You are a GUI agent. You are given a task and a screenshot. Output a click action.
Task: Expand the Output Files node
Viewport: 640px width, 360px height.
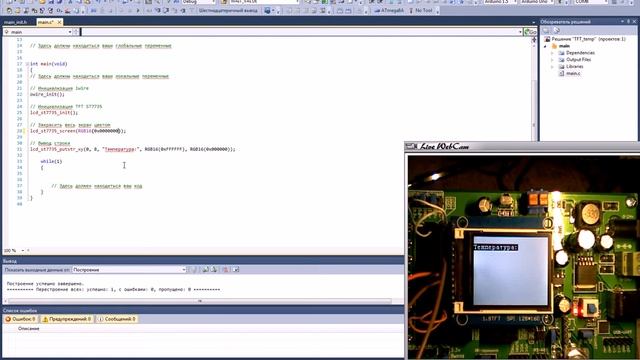[552, 60]
